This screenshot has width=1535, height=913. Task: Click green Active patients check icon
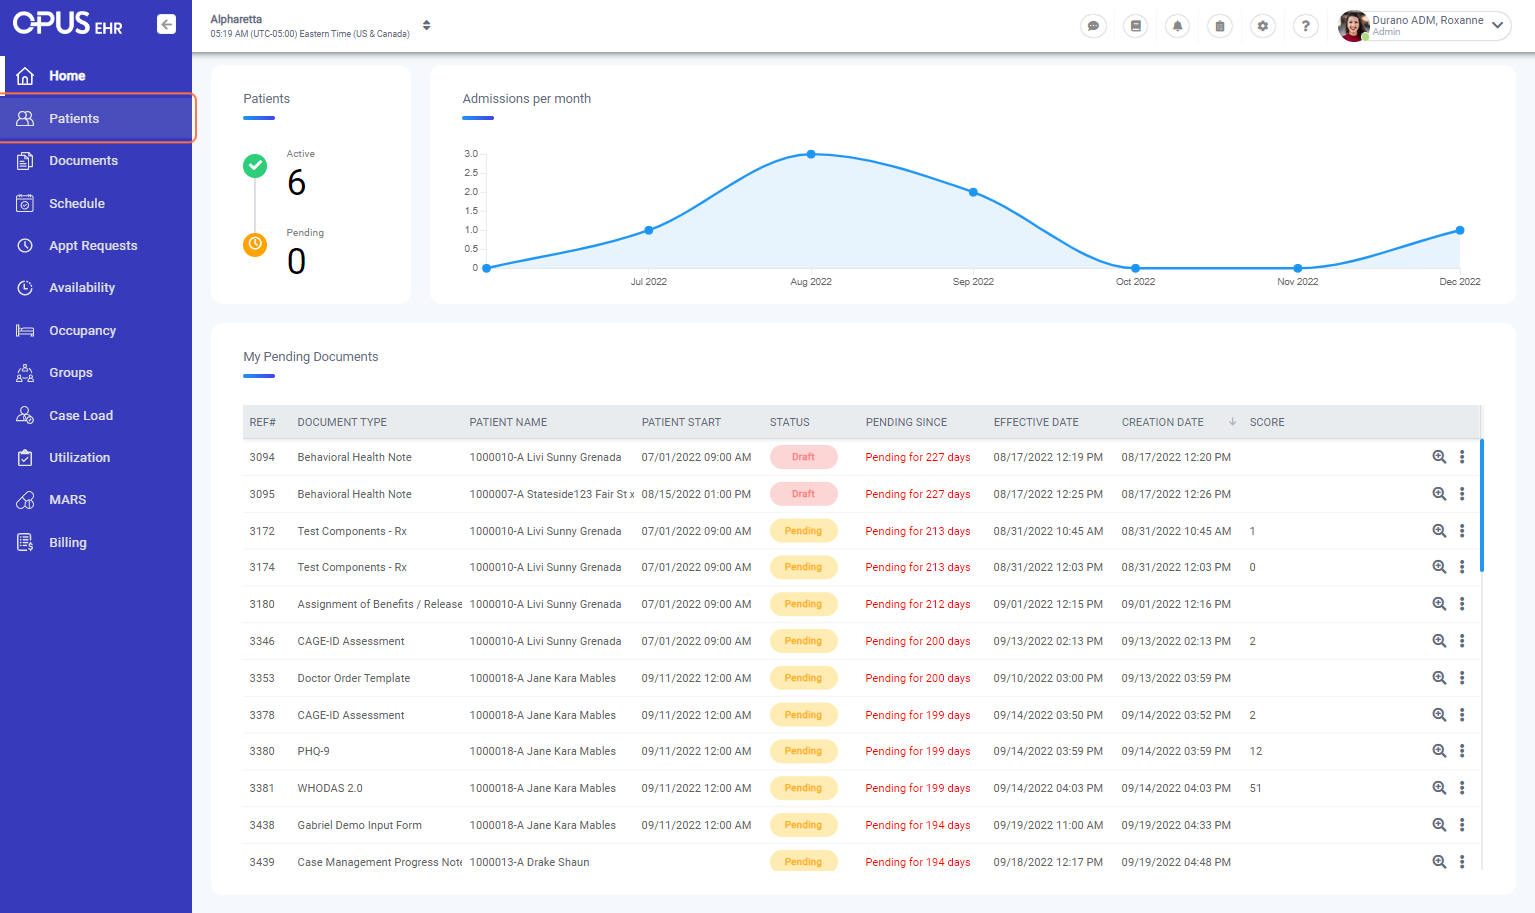[x=255, y=165]
